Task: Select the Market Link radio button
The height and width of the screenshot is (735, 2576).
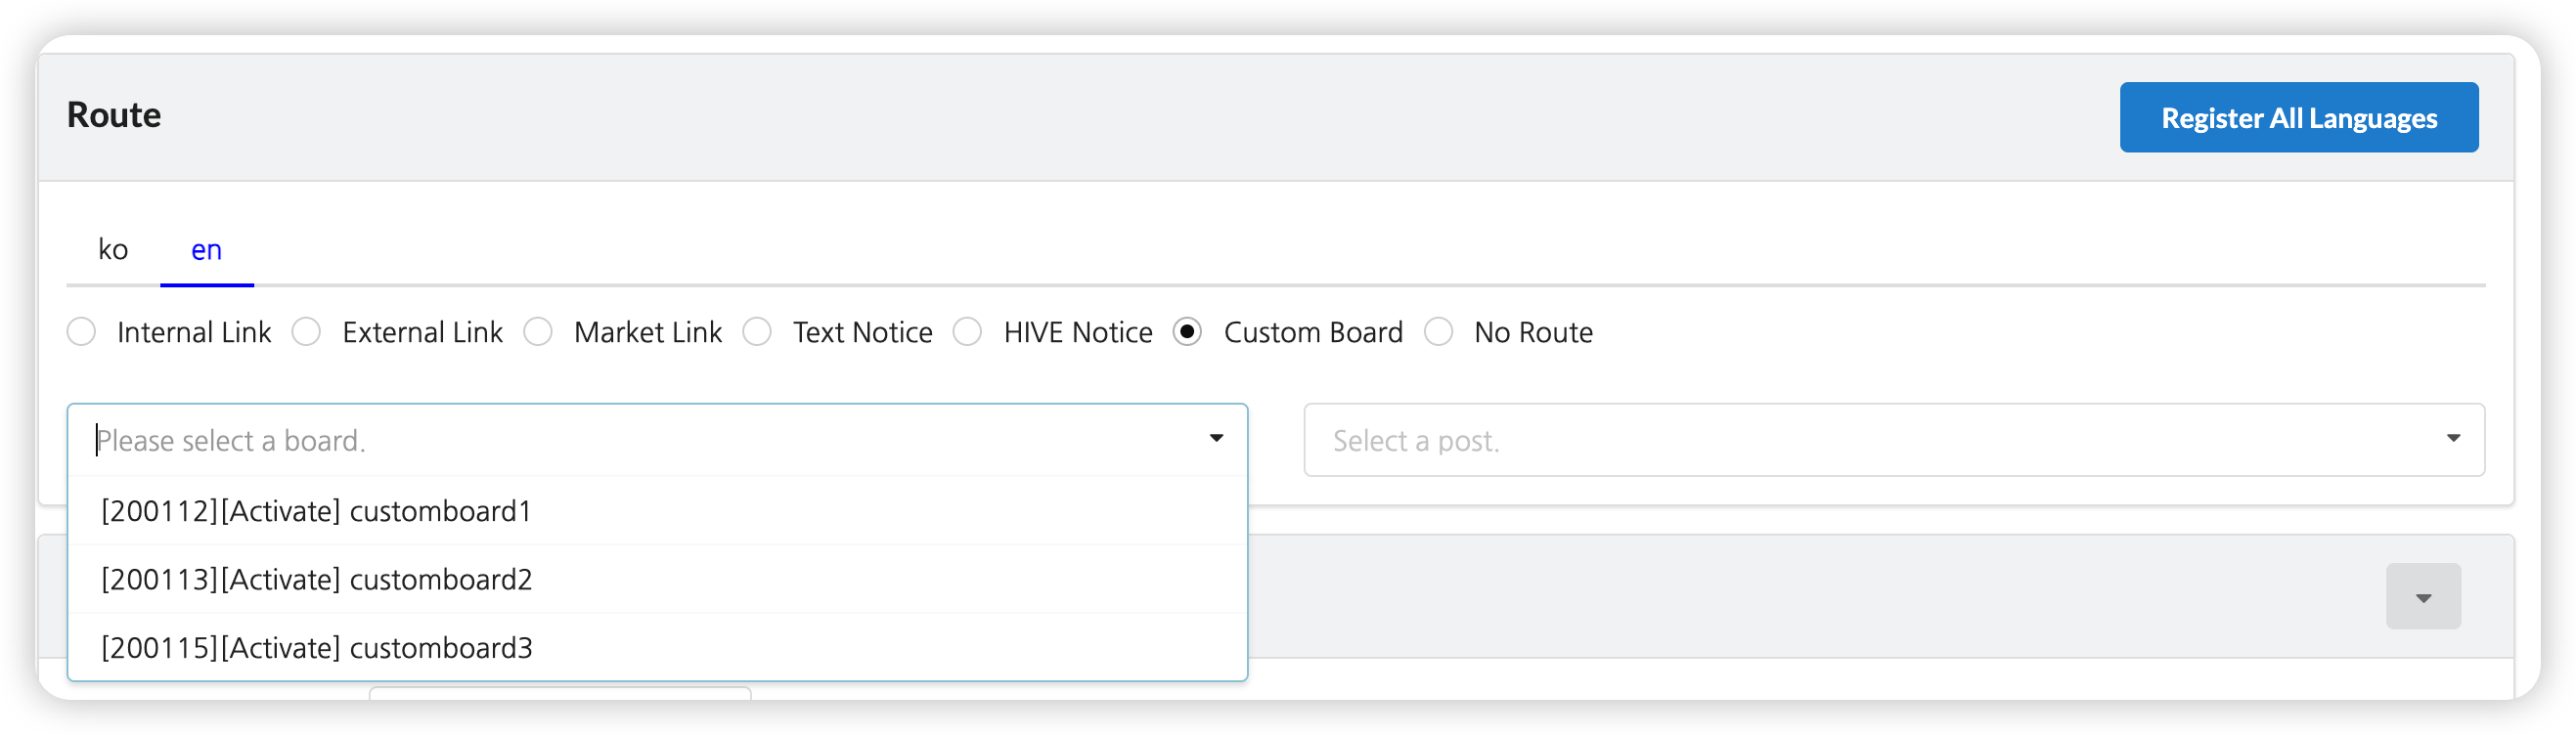Action: coord(538,332)
